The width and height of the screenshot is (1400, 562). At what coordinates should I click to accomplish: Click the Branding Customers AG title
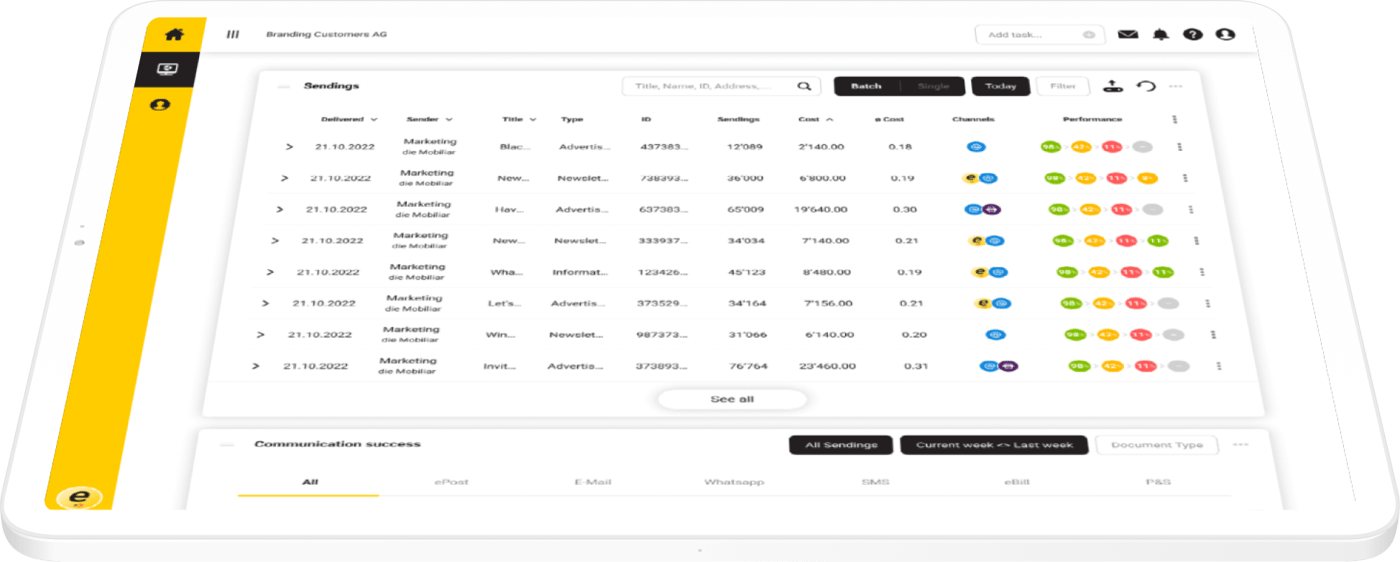click(x=326, y=34)
